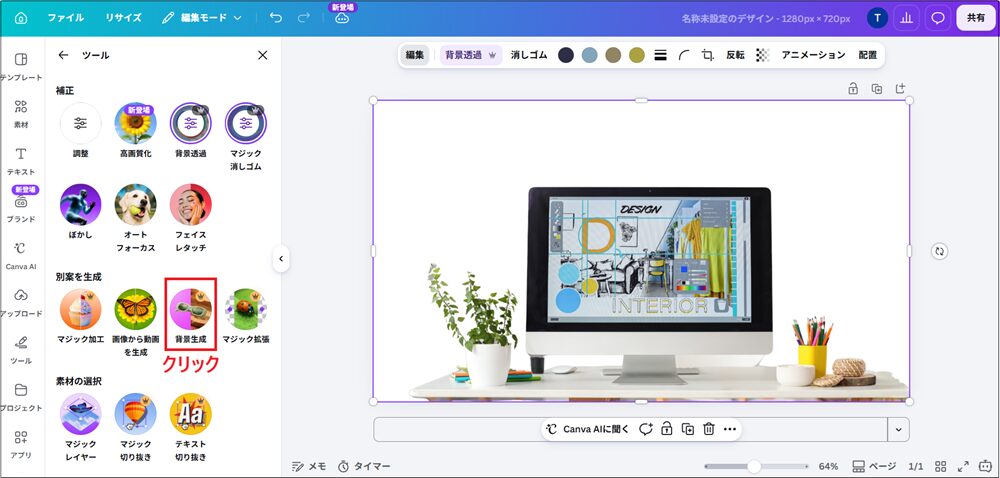Open more options ellipsis in floating bar
The width and height of the screenshot is (1000, 478).
(x=730, y=430)
